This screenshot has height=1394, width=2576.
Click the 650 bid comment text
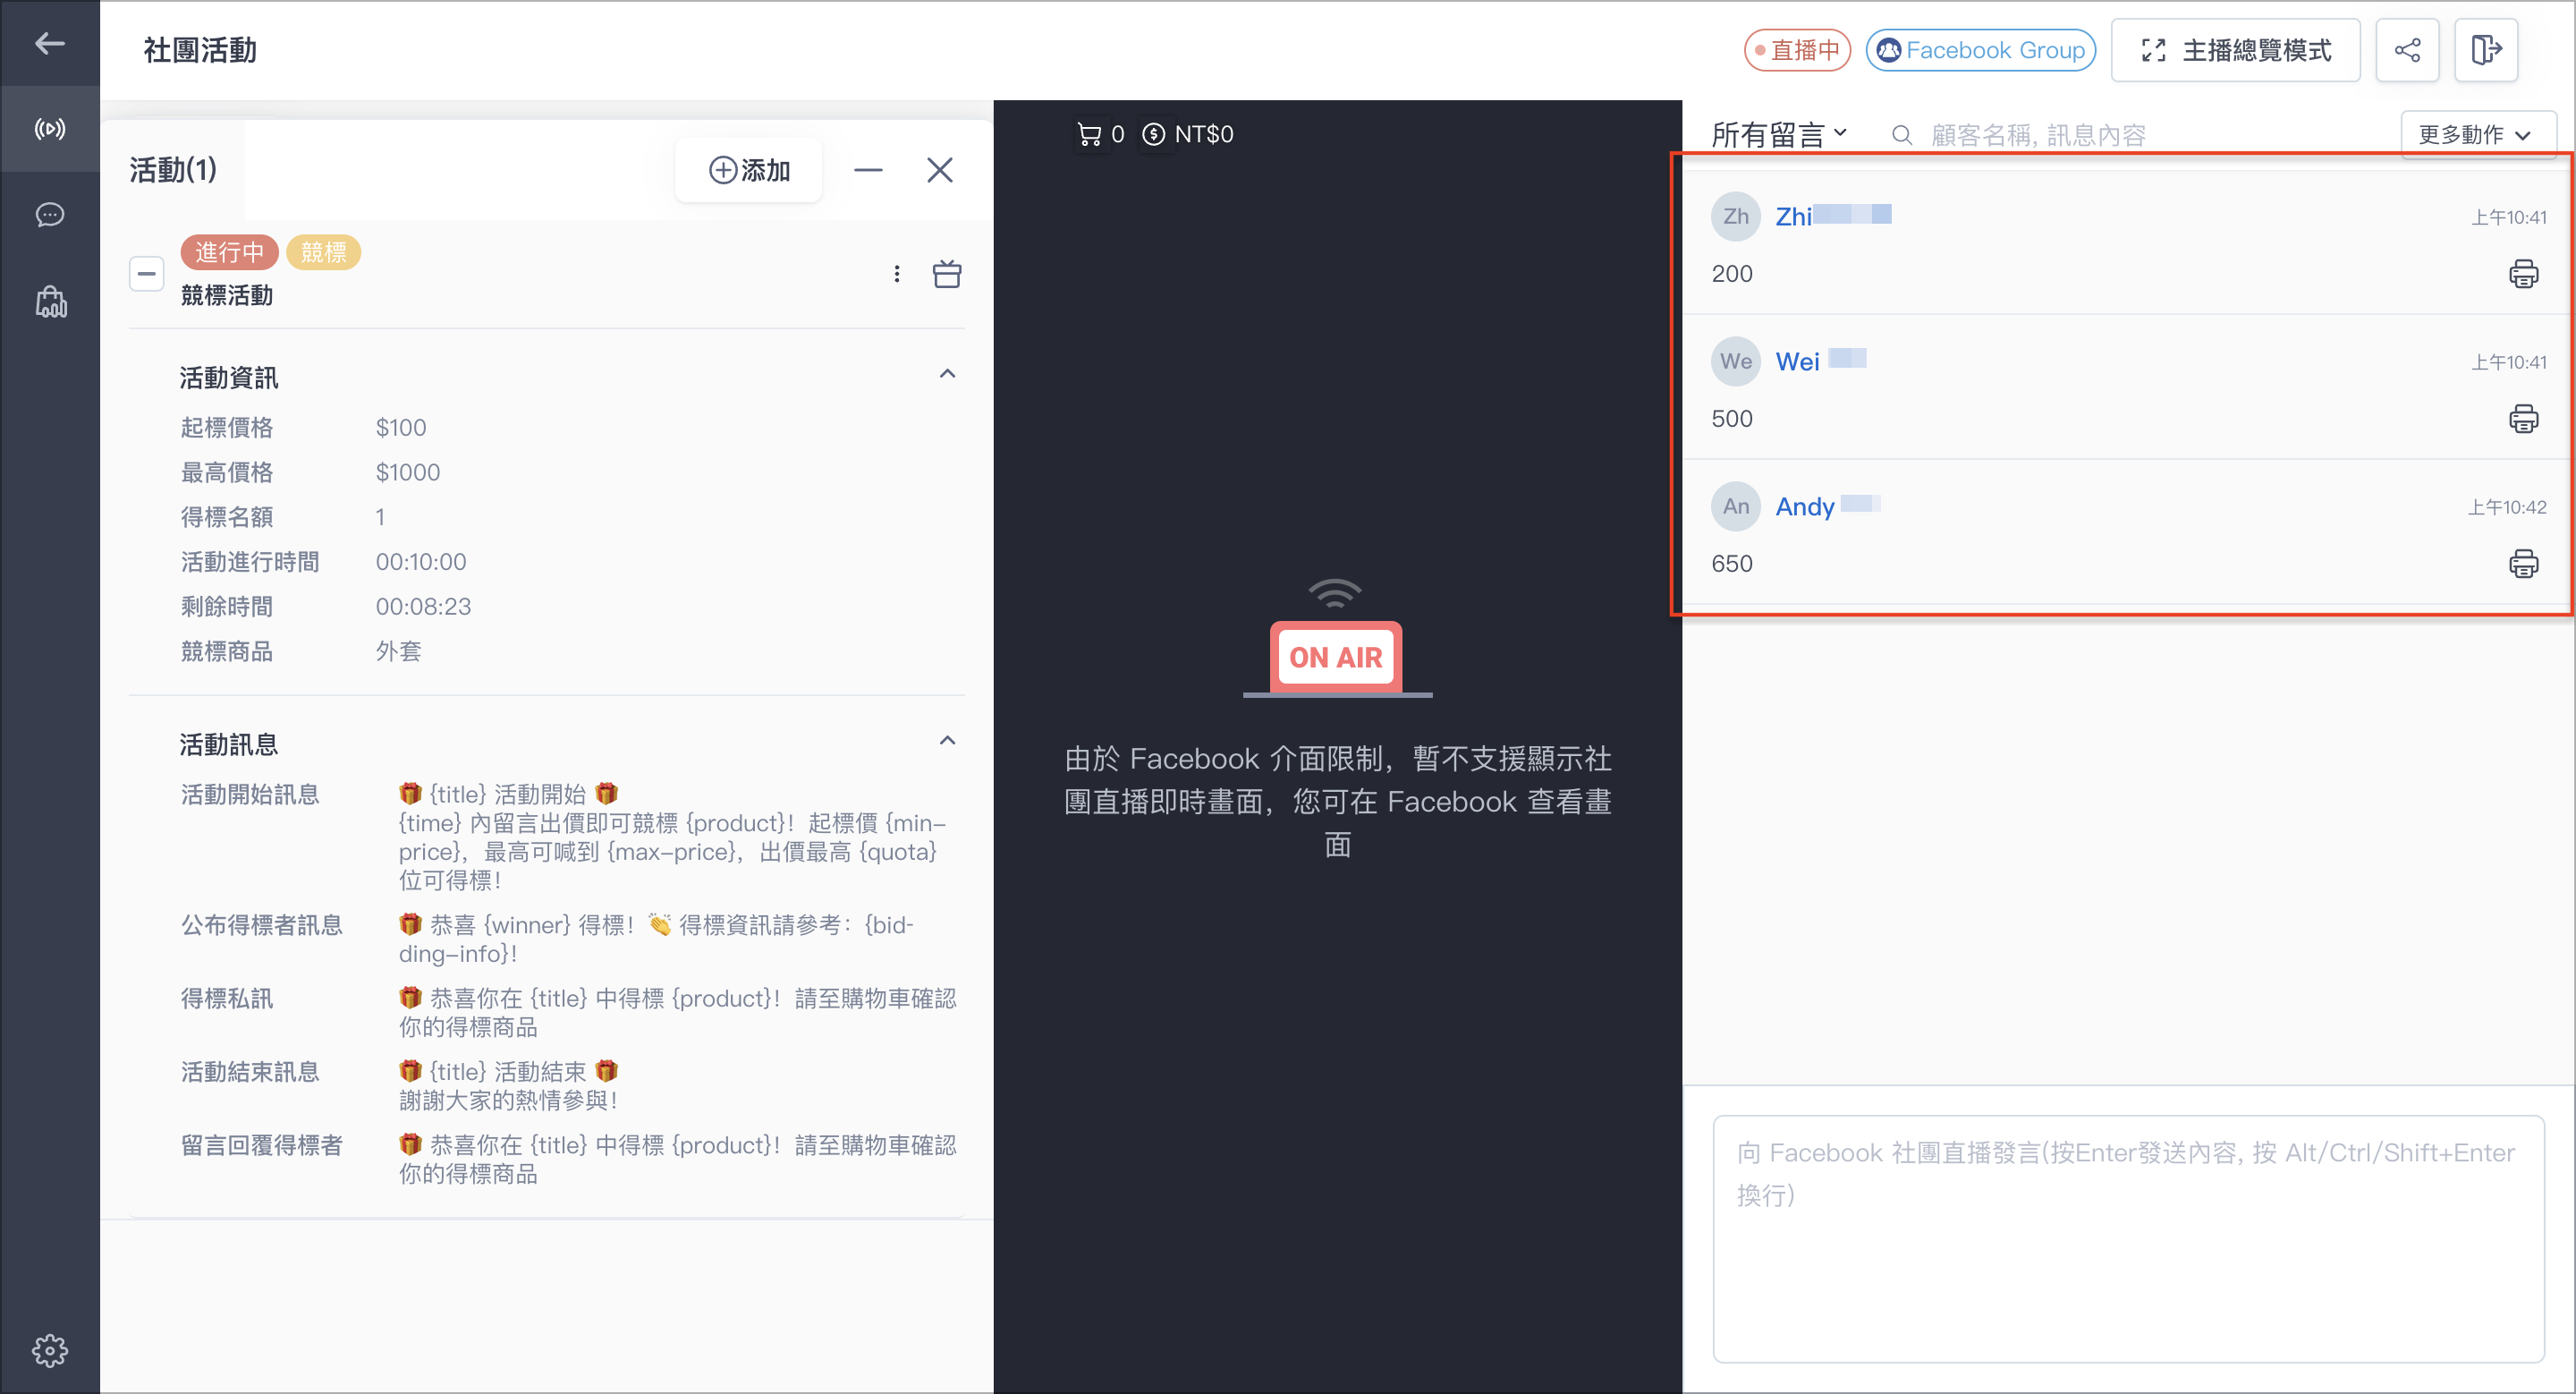coord(1731,563)
